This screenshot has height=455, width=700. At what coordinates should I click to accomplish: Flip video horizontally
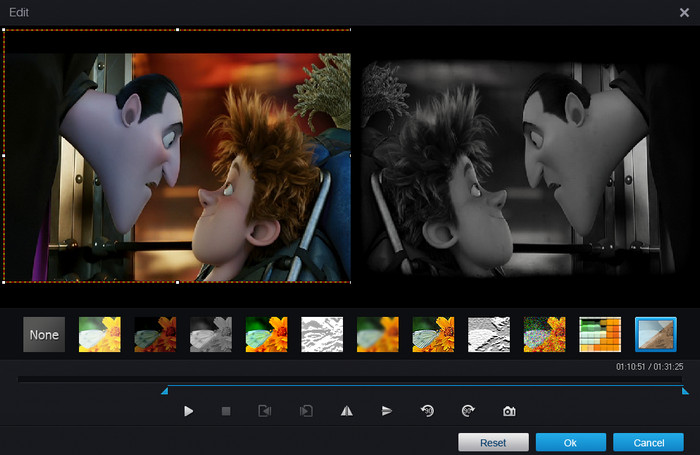347,411
